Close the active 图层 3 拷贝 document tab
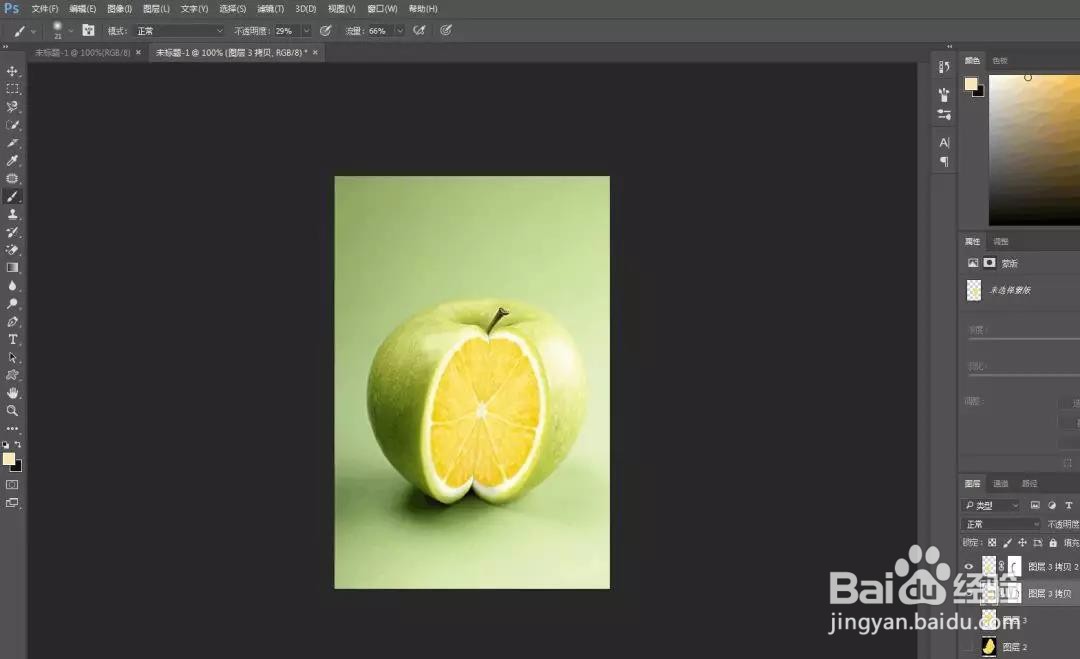The height and width of the screenshot is (659, 1080). 315,52
